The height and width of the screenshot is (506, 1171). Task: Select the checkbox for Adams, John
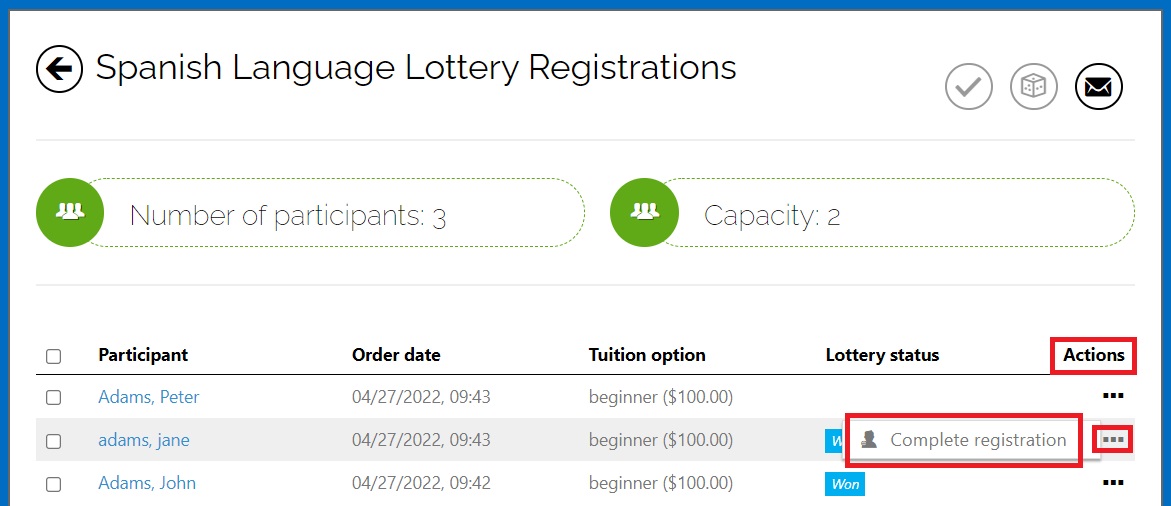click(54, 484)
